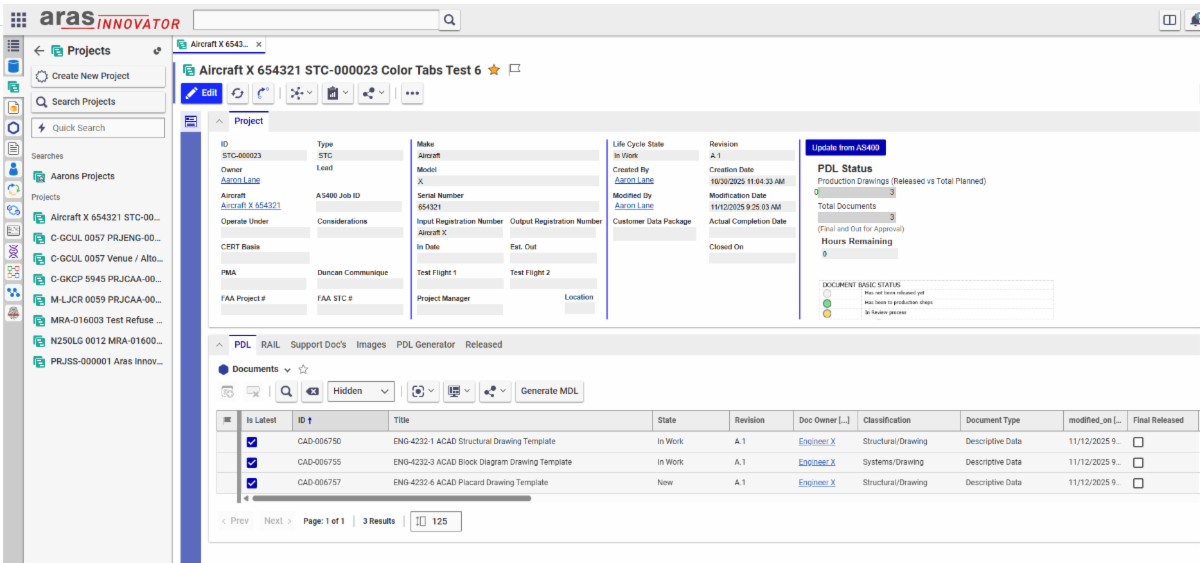Viewport: 1200px width, 563px height.
Task: Open MRA-016003 Test Refuse project in sidebar
Action: (x=99, y=320)
